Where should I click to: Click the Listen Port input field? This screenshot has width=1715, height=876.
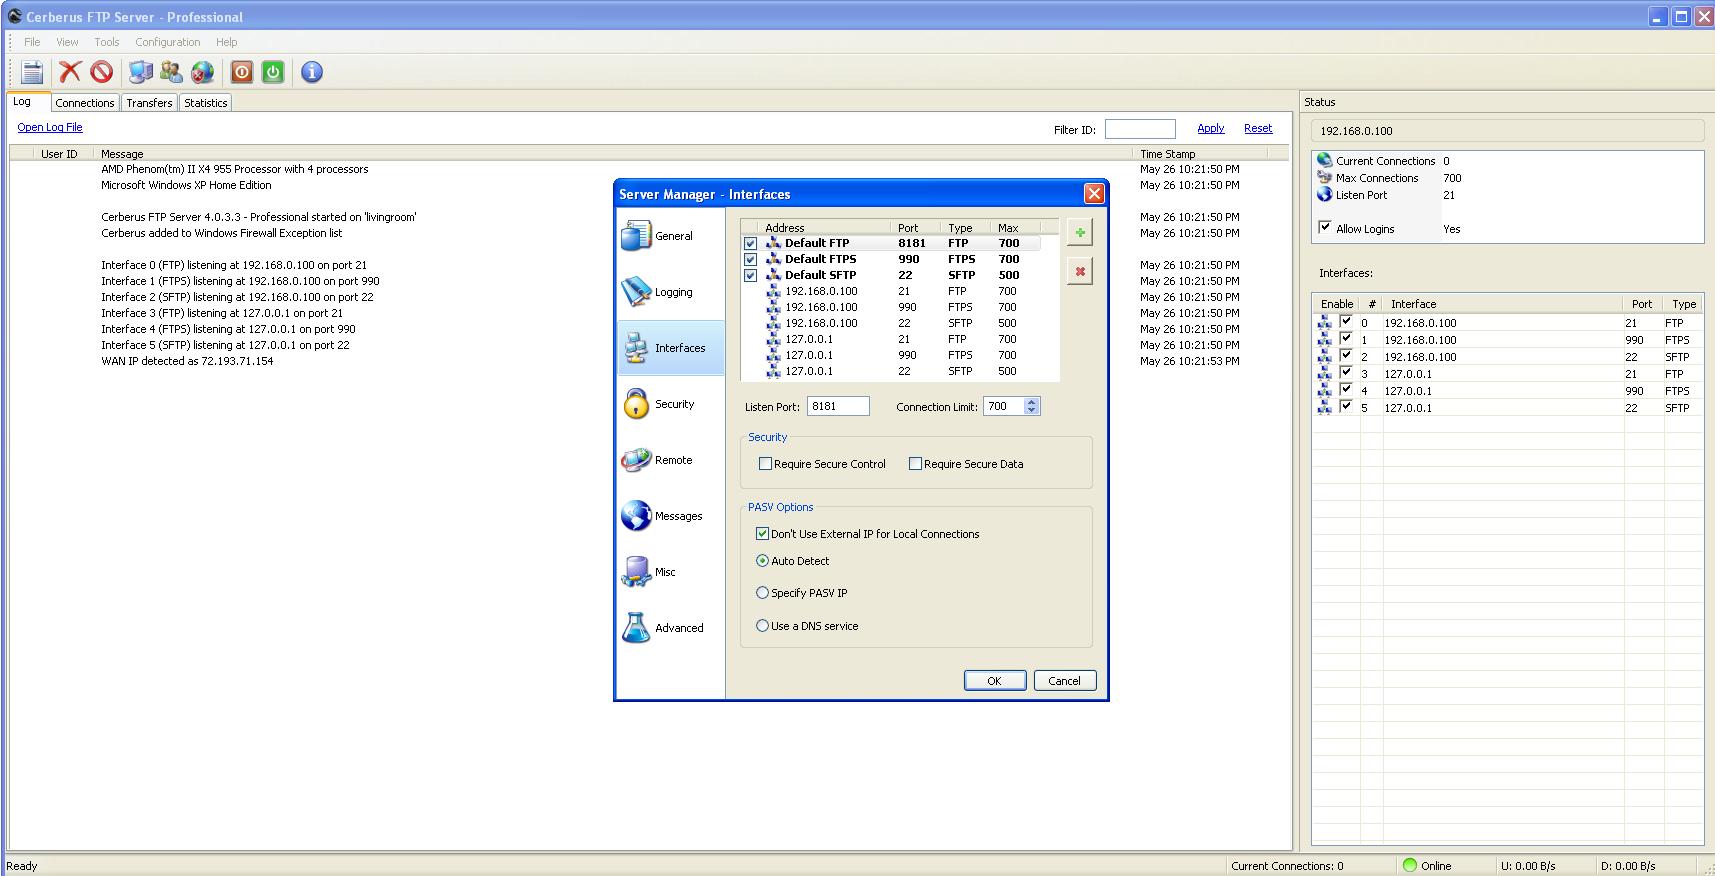(838, 406)
